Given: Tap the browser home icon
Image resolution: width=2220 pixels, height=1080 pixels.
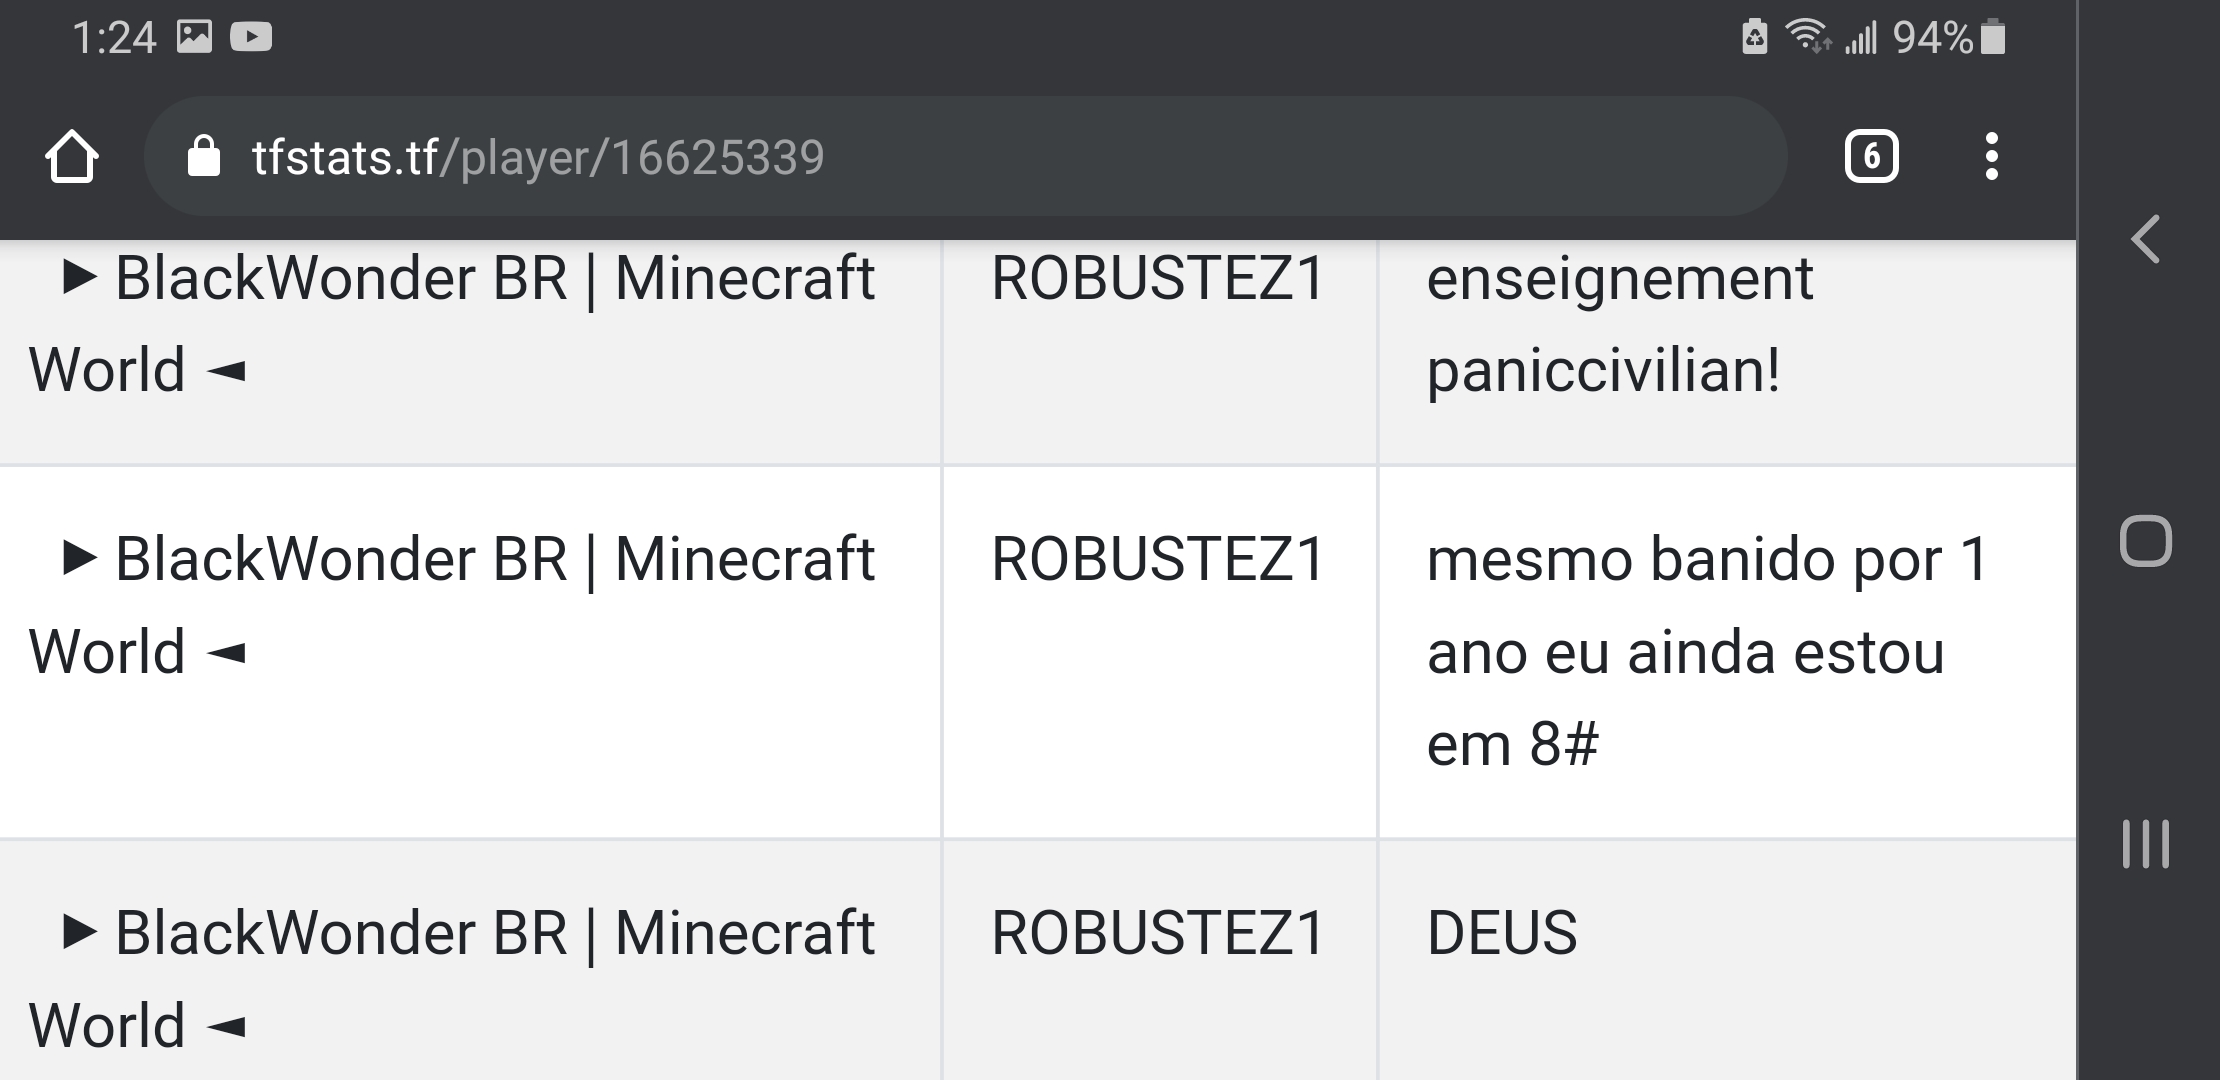Looking at the screenshot, I should (x=72, y=157).
